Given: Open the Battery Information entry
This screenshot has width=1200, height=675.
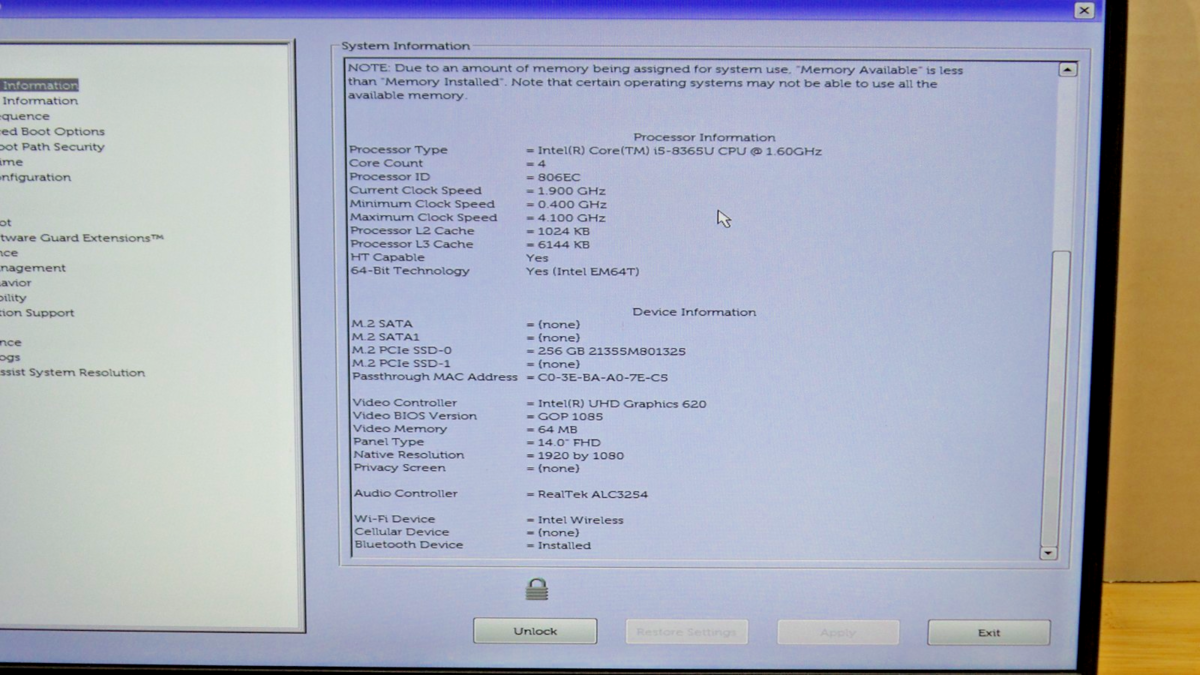Looking at the screenshot, I should pos(38,101).
